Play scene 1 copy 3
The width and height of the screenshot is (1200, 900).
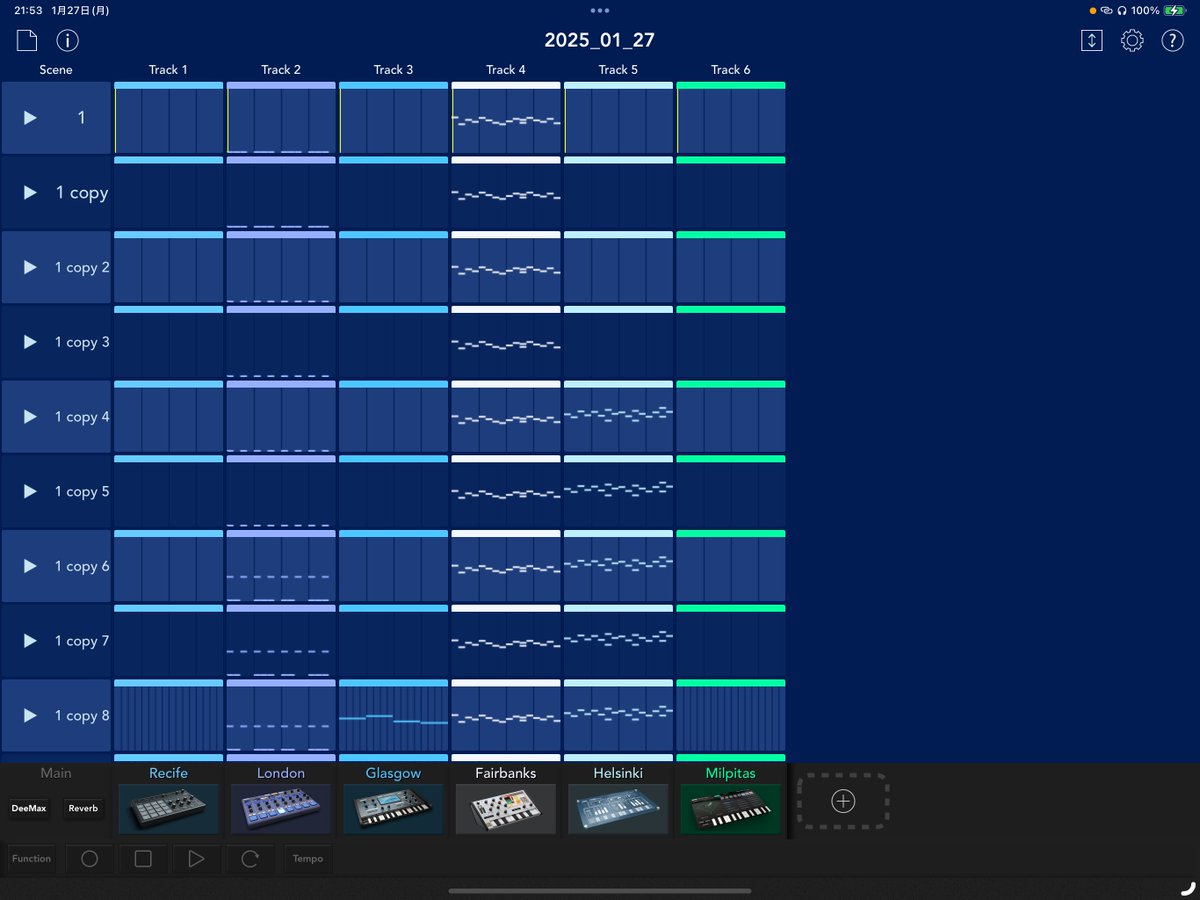click(x=30, y=342)
